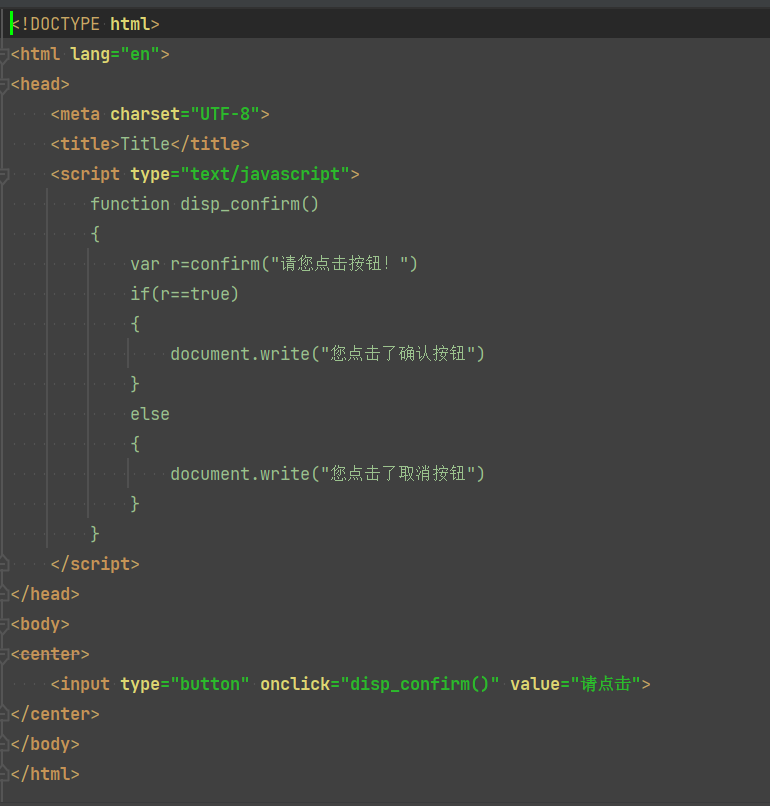Click the Title text inside title tag
Image resolution: width=770 pixels, height=806 pixels.
[145, 144]
